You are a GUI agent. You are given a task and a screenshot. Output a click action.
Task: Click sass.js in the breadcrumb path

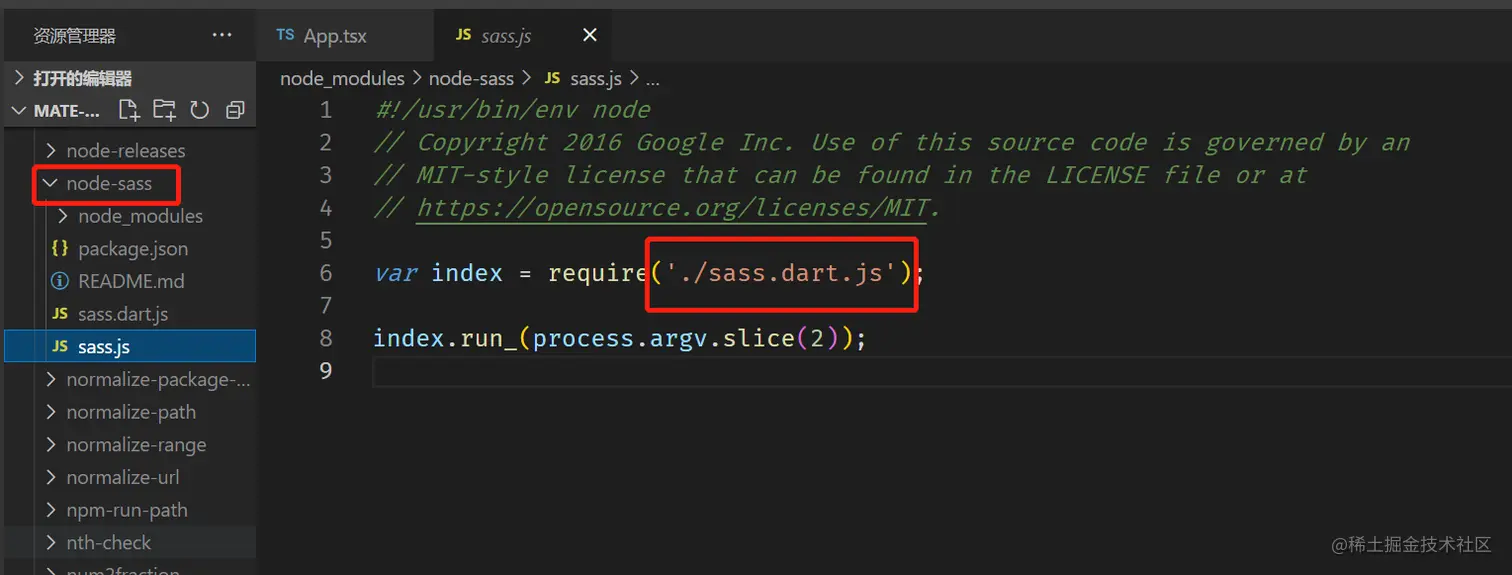(x=596, y=78)
